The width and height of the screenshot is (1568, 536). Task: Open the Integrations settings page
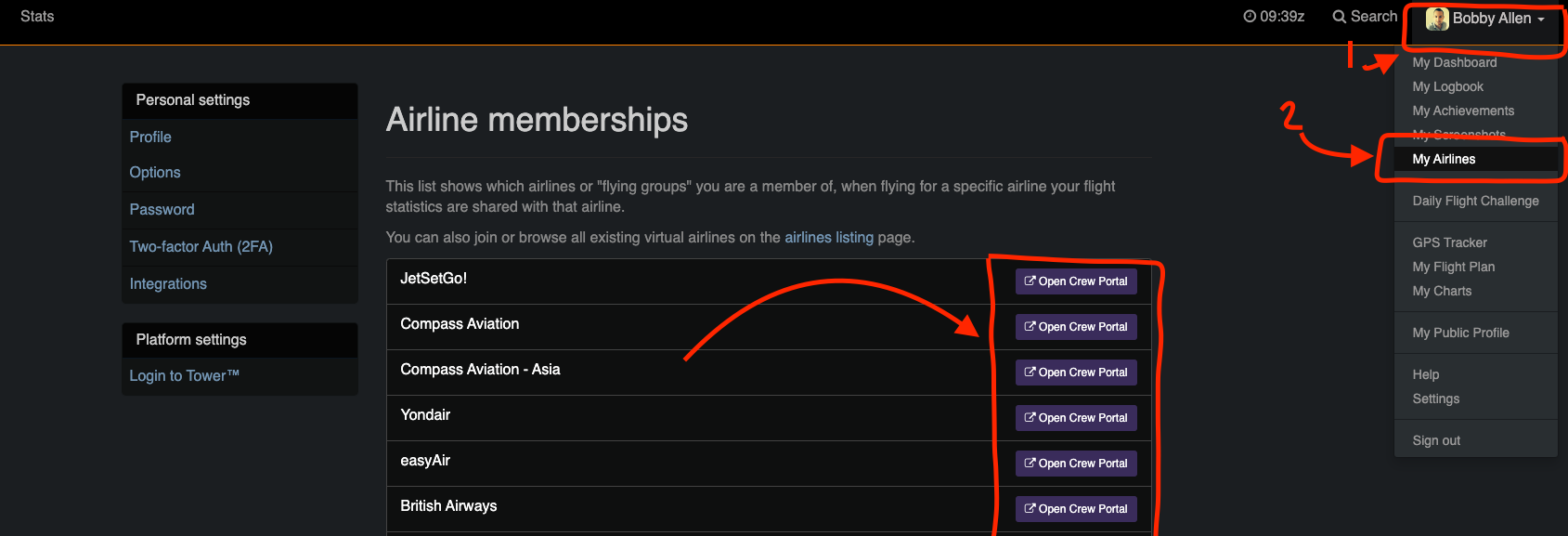(x=168, y=284)
